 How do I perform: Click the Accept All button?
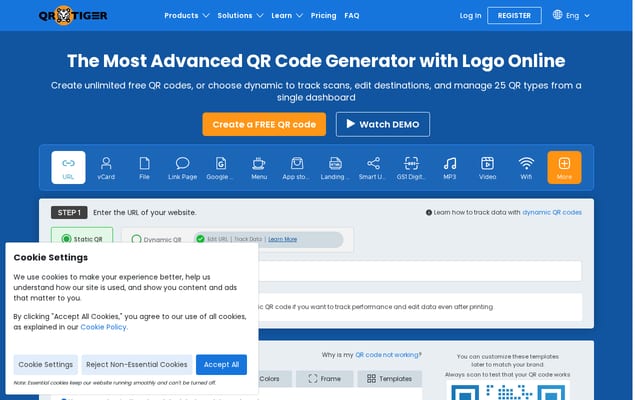click(x=221, y=364)
